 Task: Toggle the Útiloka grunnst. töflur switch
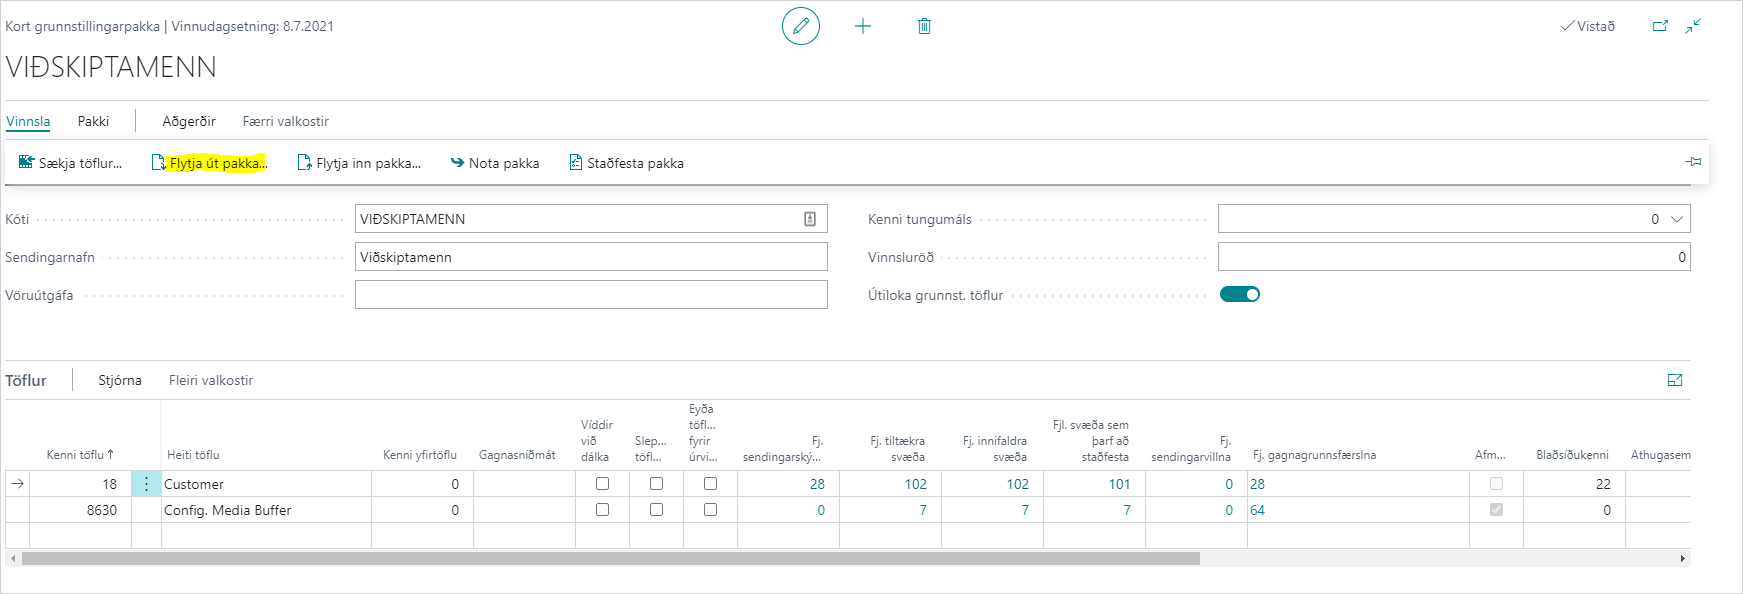click(1239, 294)
